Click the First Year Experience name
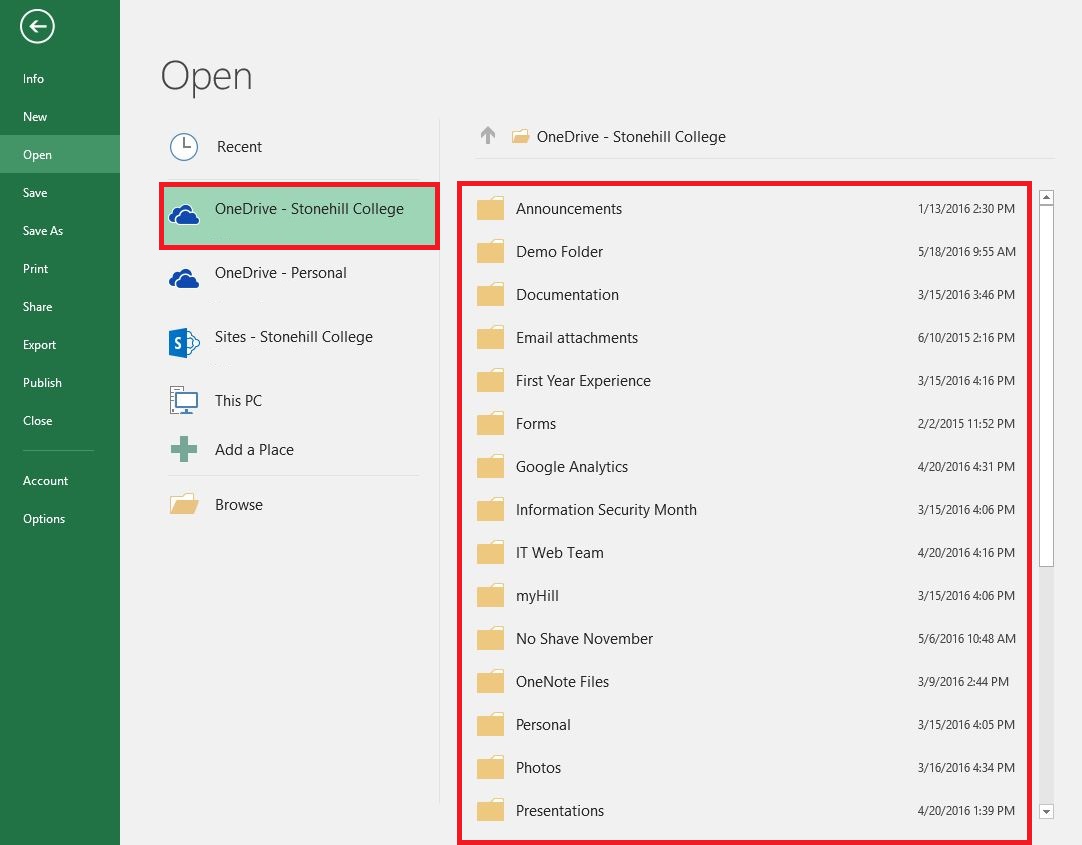1082x845 pixels. tap(583, 381)
